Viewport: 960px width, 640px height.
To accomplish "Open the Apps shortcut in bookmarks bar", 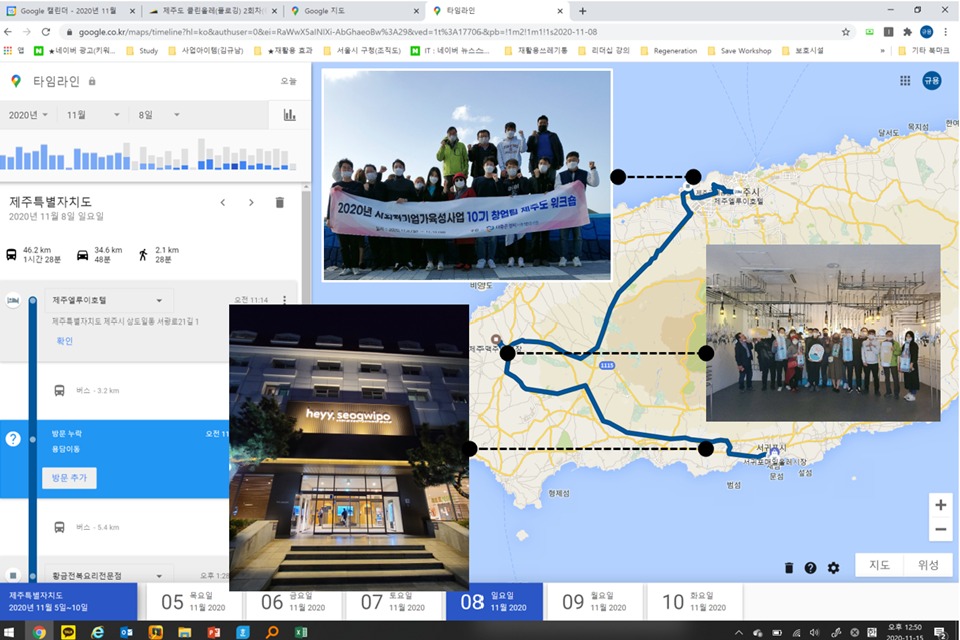I will point(14,51).
